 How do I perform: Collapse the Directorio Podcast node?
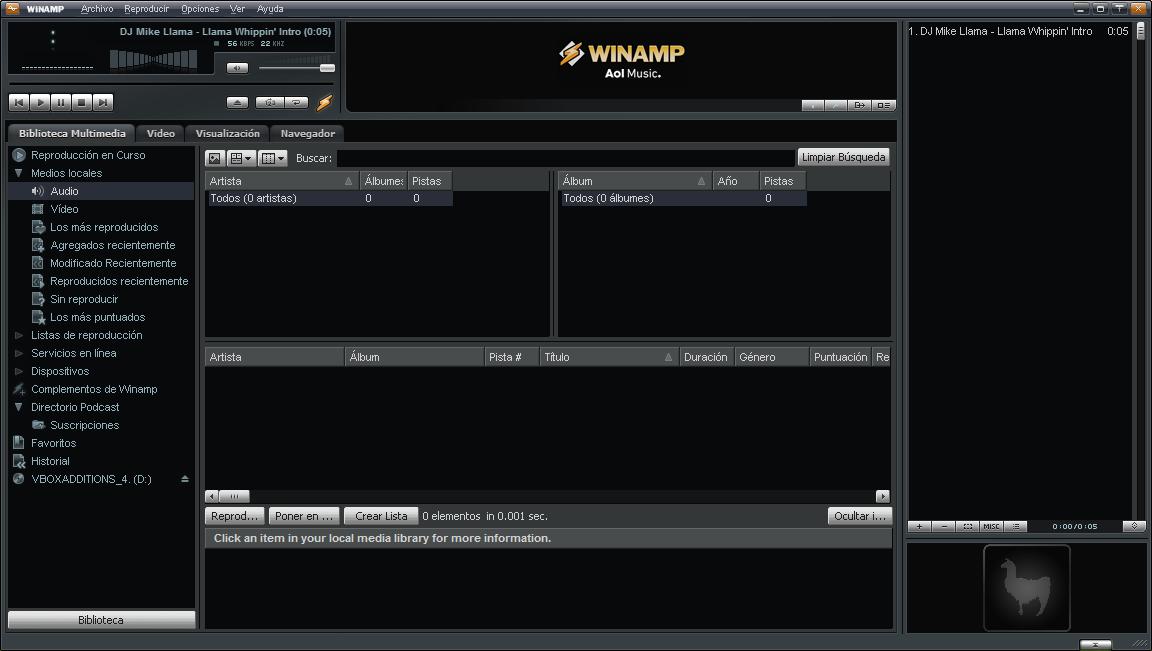pos(18,407)
